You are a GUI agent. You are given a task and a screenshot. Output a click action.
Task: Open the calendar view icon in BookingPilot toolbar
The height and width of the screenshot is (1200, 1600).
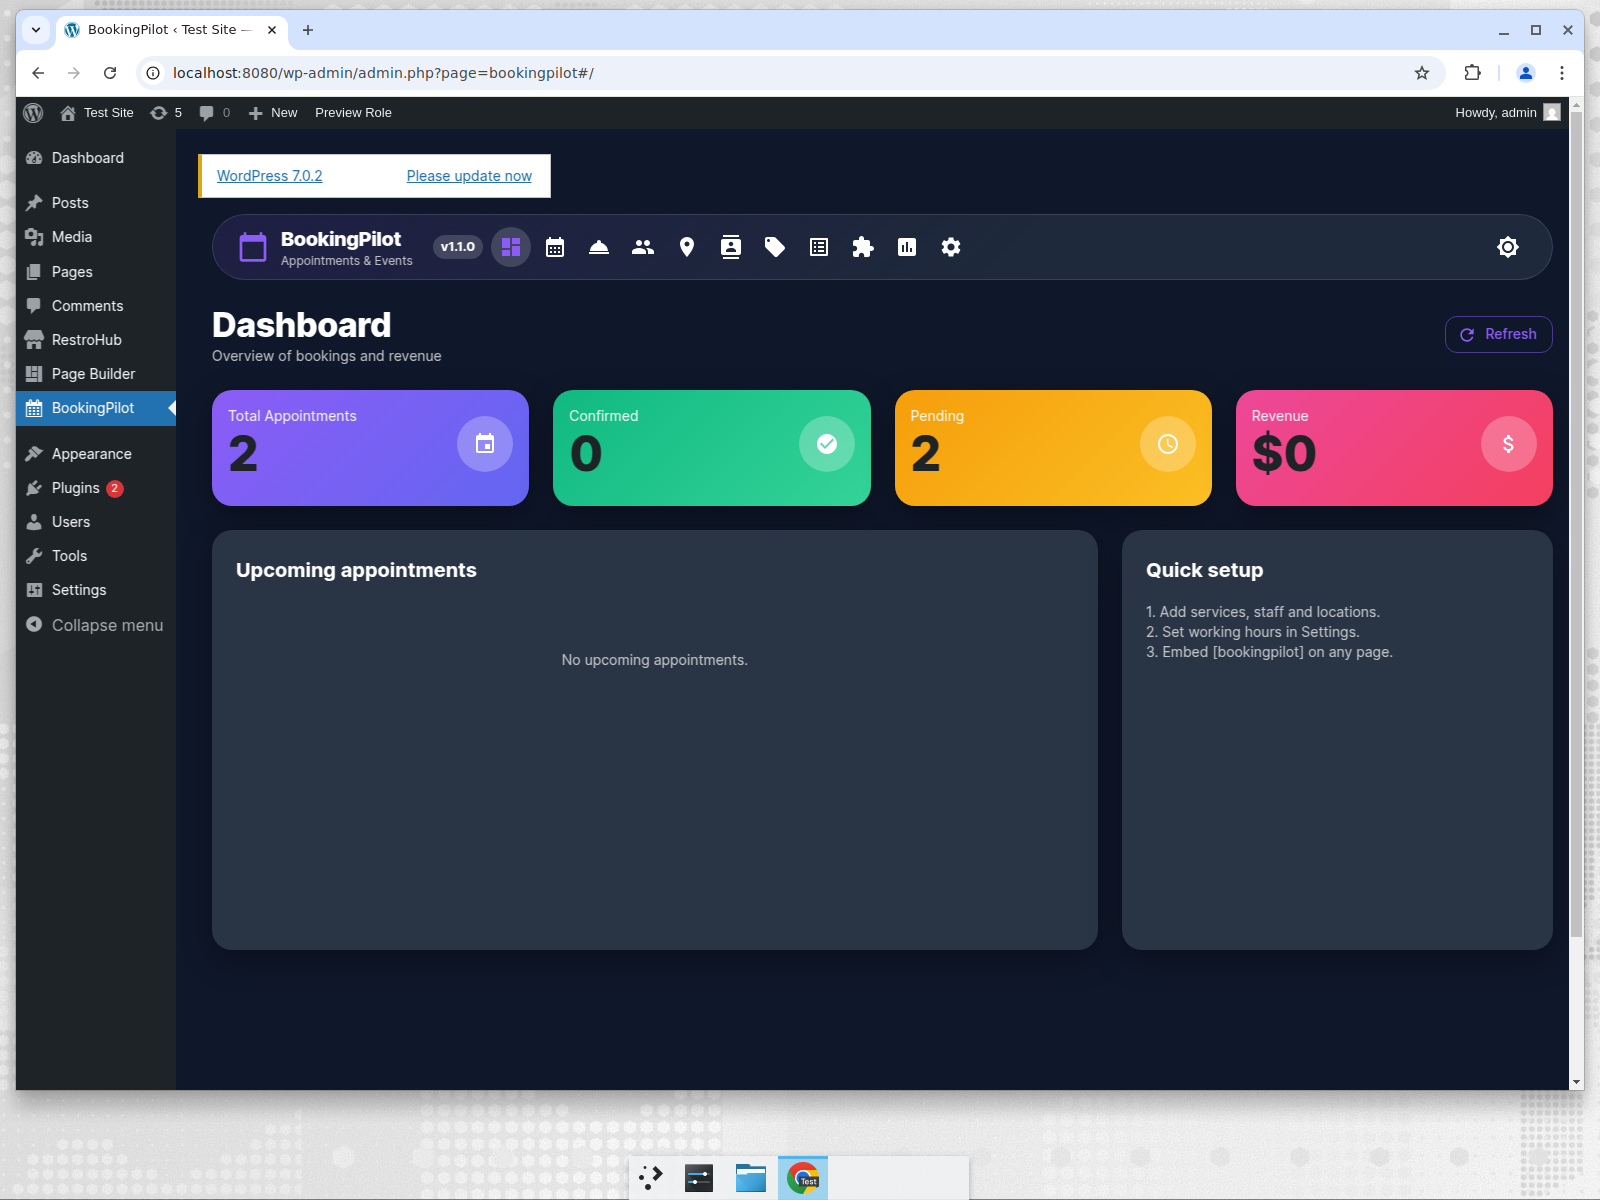click(555, 247)
